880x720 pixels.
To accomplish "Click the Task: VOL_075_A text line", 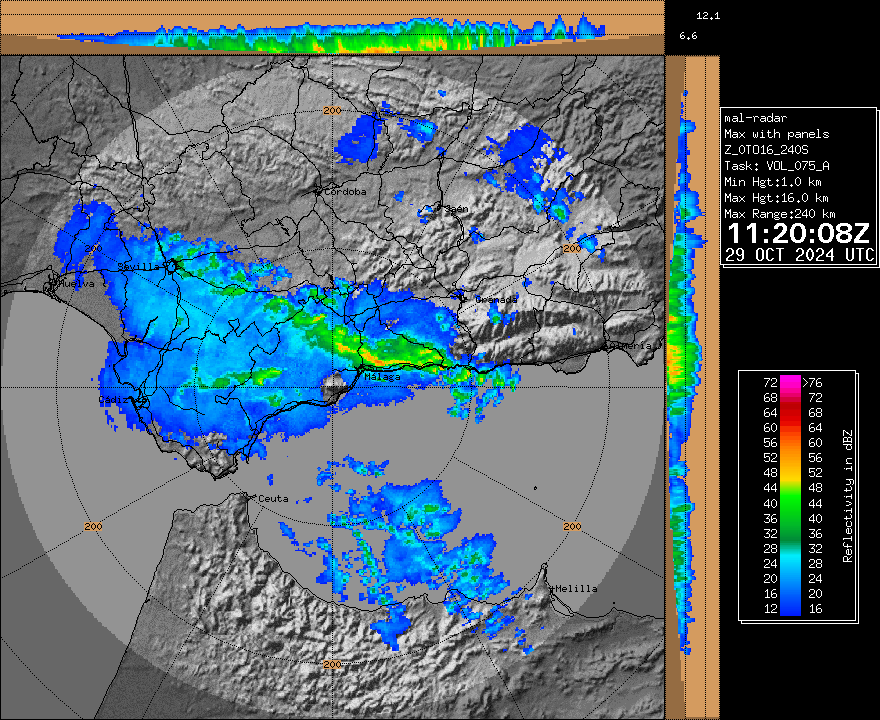I will [x=777, y=166].
